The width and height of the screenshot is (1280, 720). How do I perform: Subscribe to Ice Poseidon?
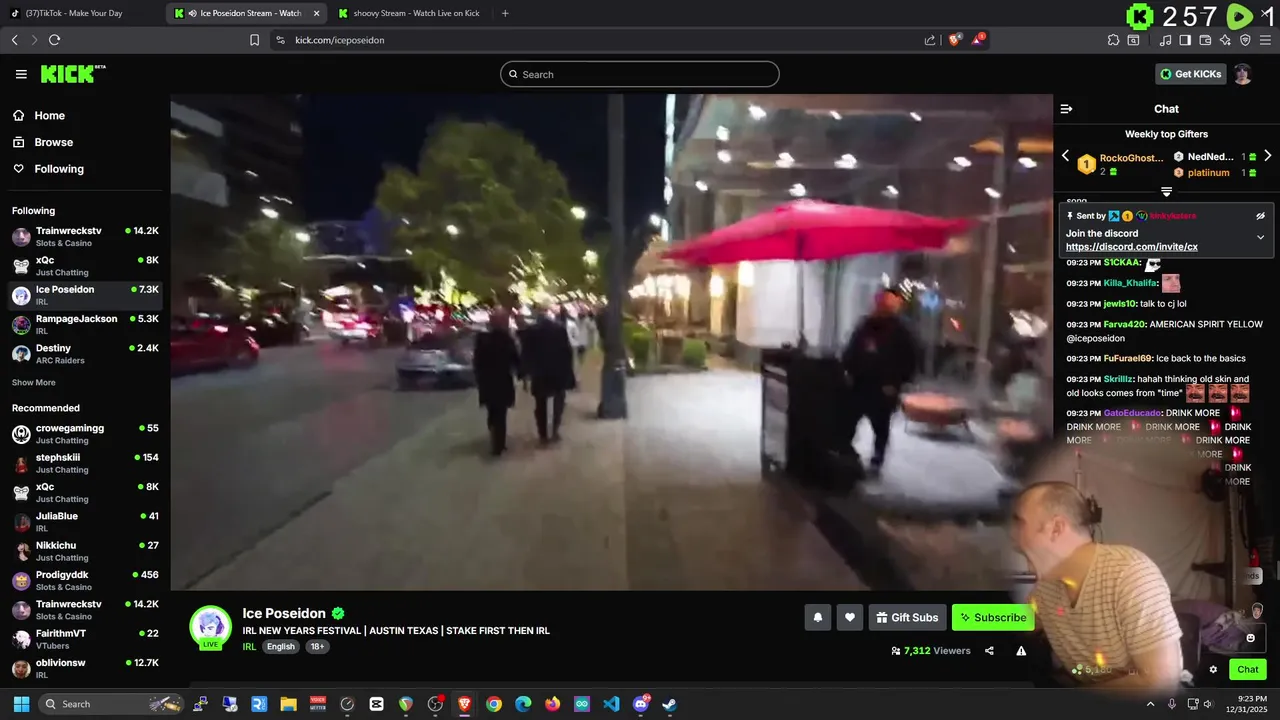coord(993,617)
